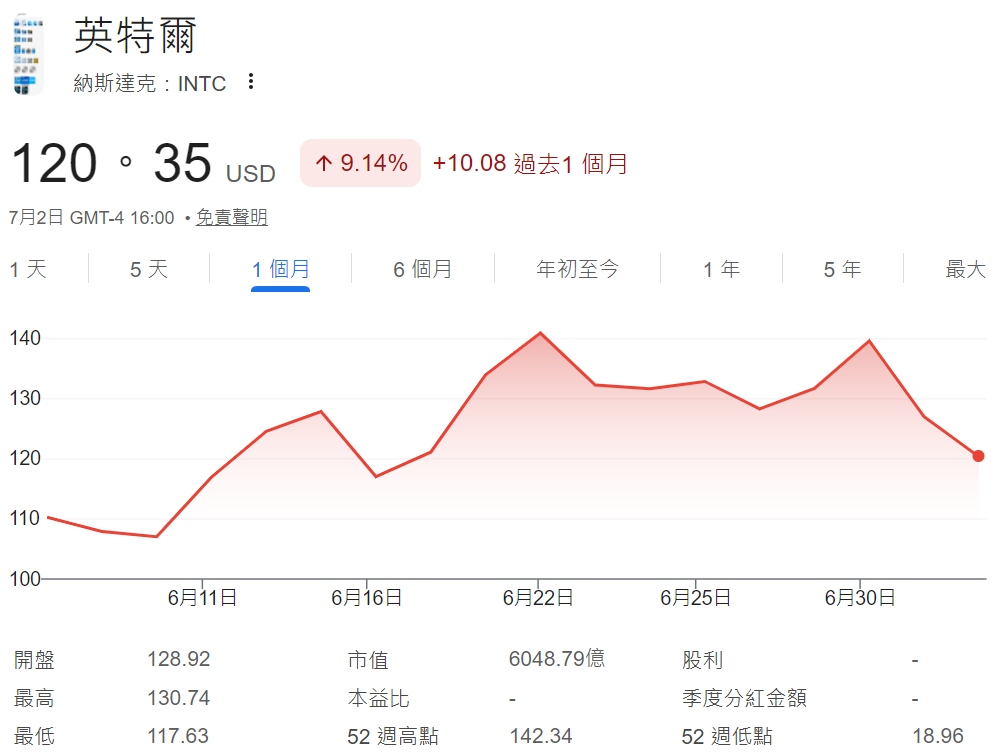Click the 股利 label

[702, 660]
